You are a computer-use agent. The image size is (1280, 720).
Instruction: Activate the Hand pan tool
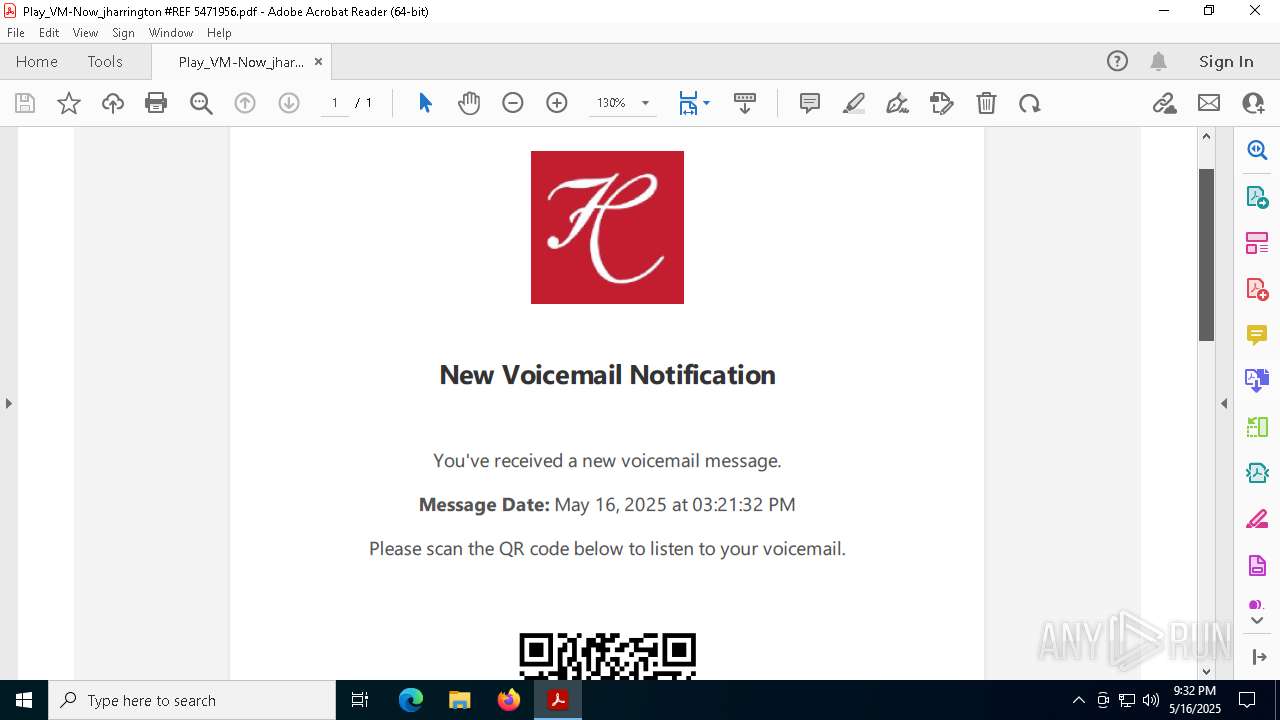coord(469,103)
